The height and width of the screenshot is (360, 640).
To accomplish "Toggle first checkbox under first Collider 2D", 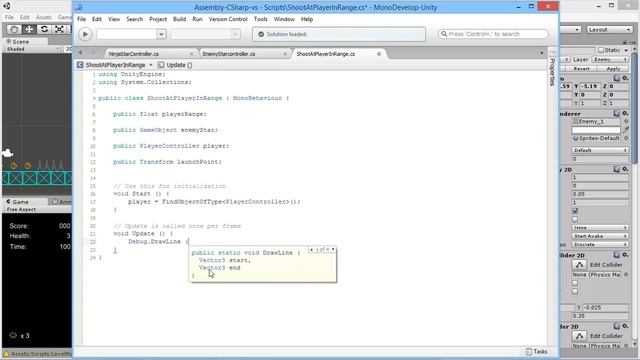I will (575, 283).
